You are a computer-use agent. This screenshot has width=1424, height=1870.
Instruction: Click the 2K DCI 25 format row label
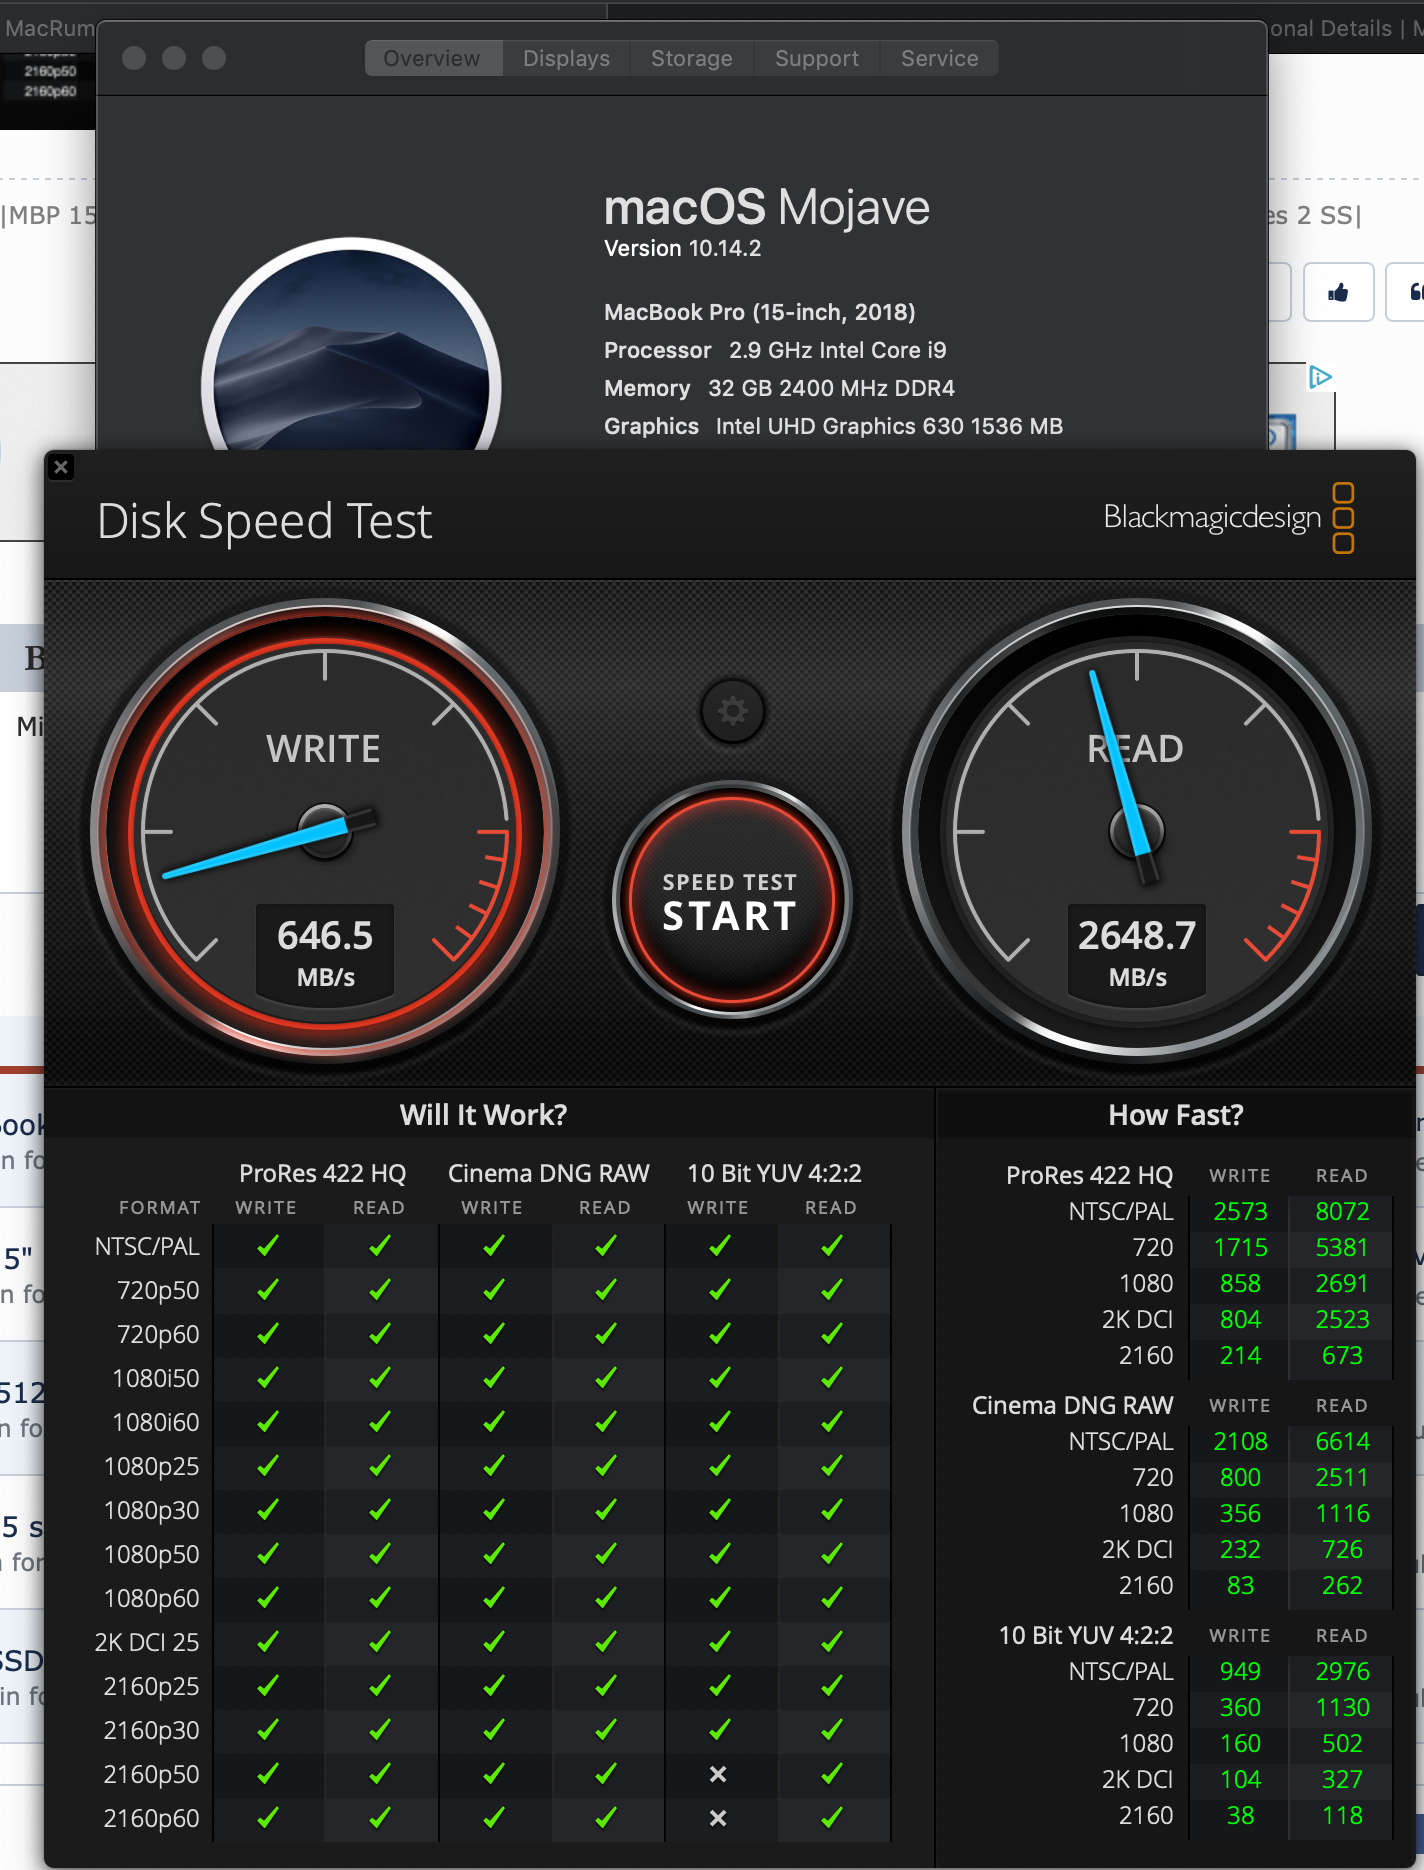pos(147,1643)
